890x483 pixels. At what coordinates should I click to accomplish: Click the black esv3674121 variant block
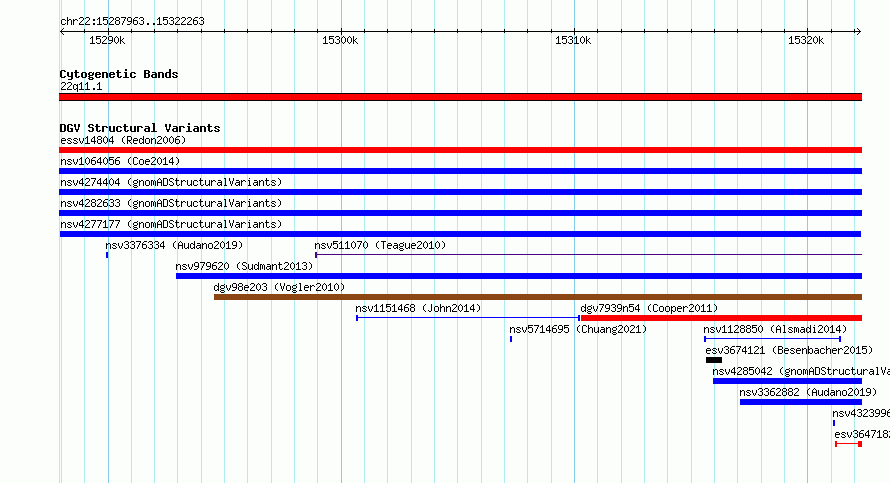(714, 360)
